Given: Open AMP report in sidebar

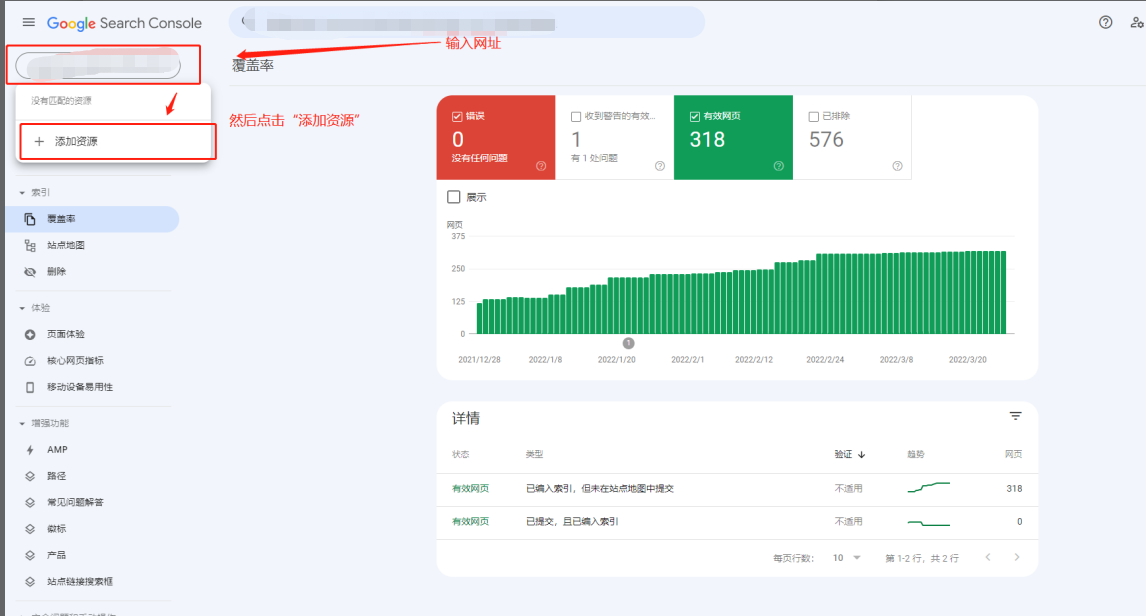Looking at the screenshot, I should 57,450.
